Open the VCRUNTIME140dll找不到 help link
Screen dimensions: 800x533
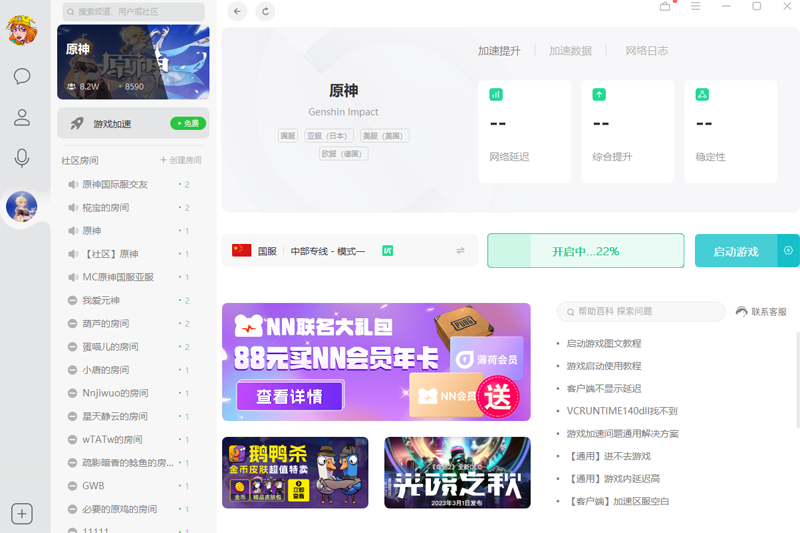tap(622, 411)
